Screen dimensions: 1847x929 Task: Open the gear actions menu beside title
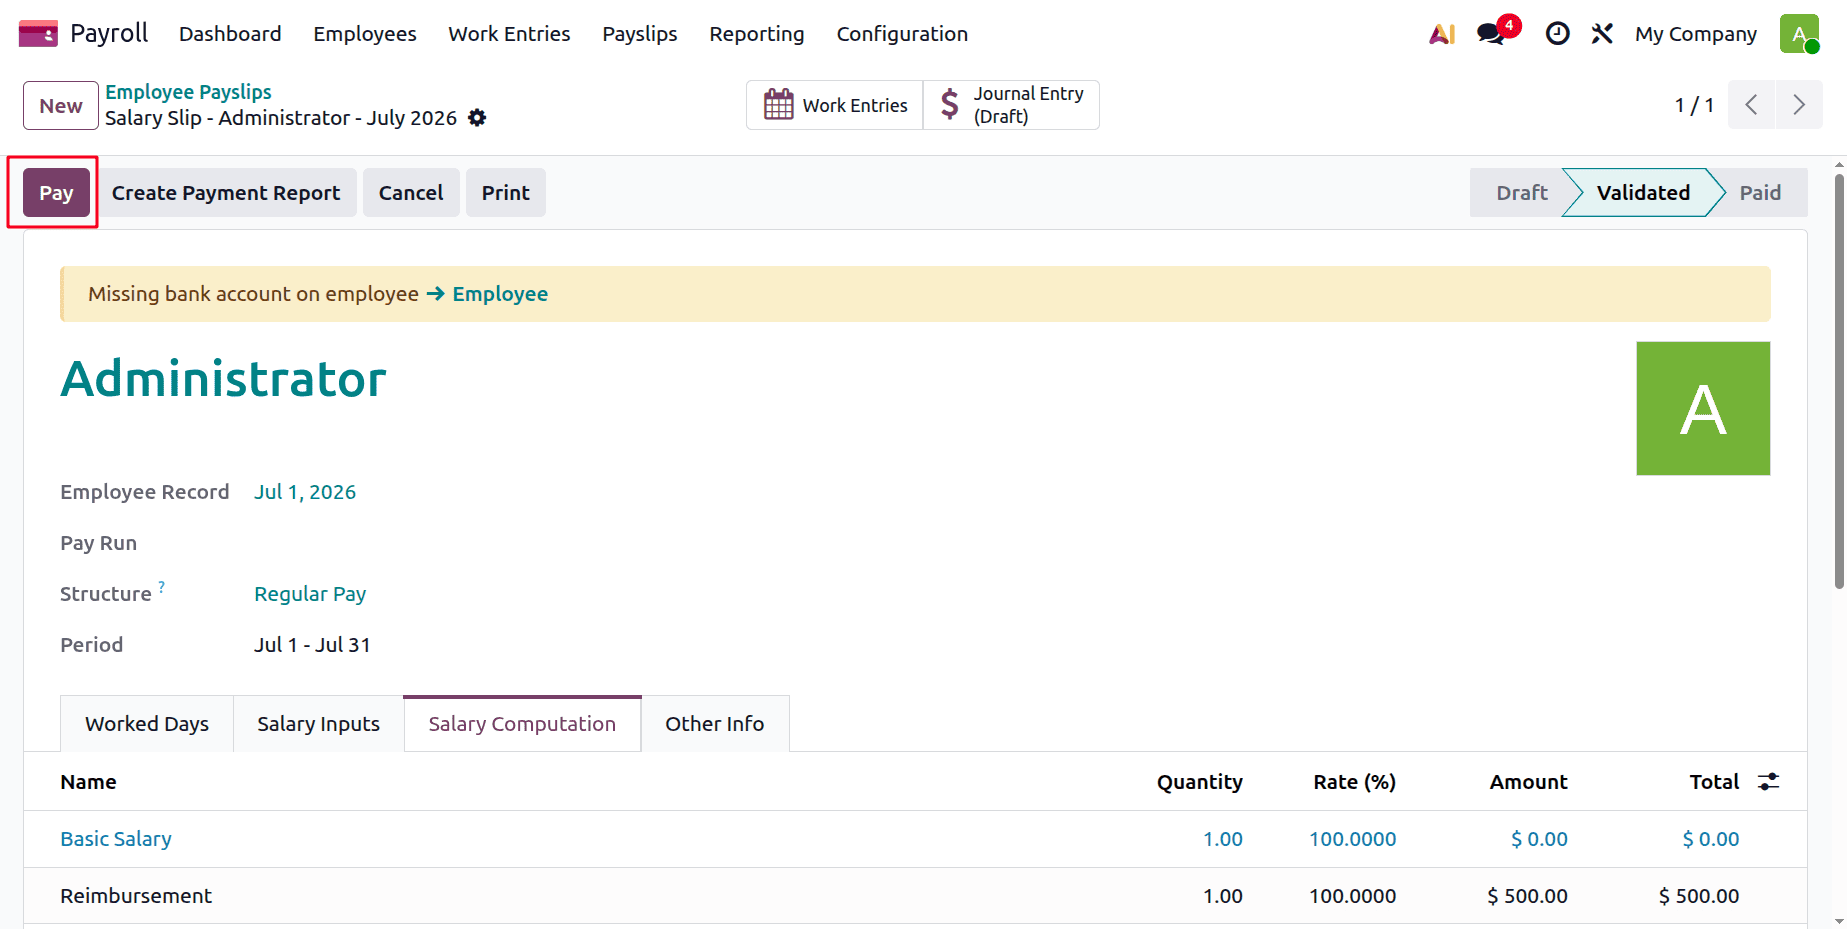[x=478, y=118]
